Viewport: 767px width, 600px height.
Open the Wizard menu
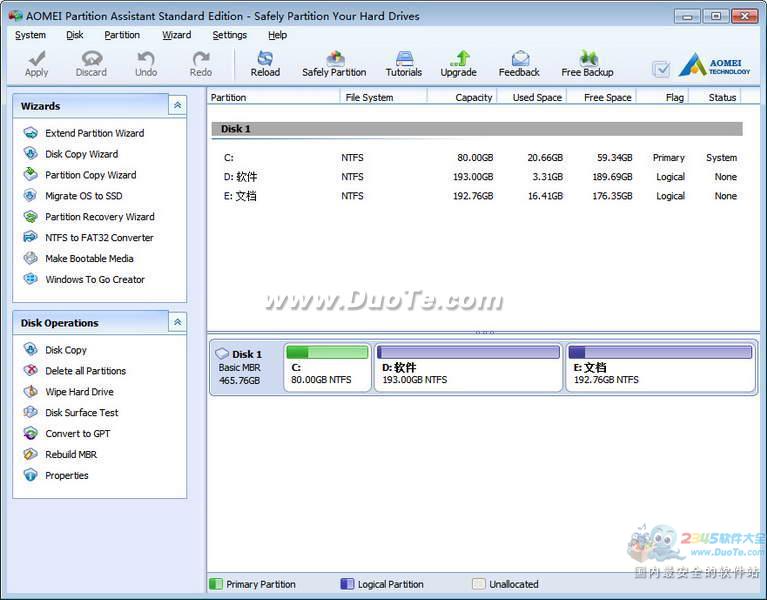tap(177, 35)
